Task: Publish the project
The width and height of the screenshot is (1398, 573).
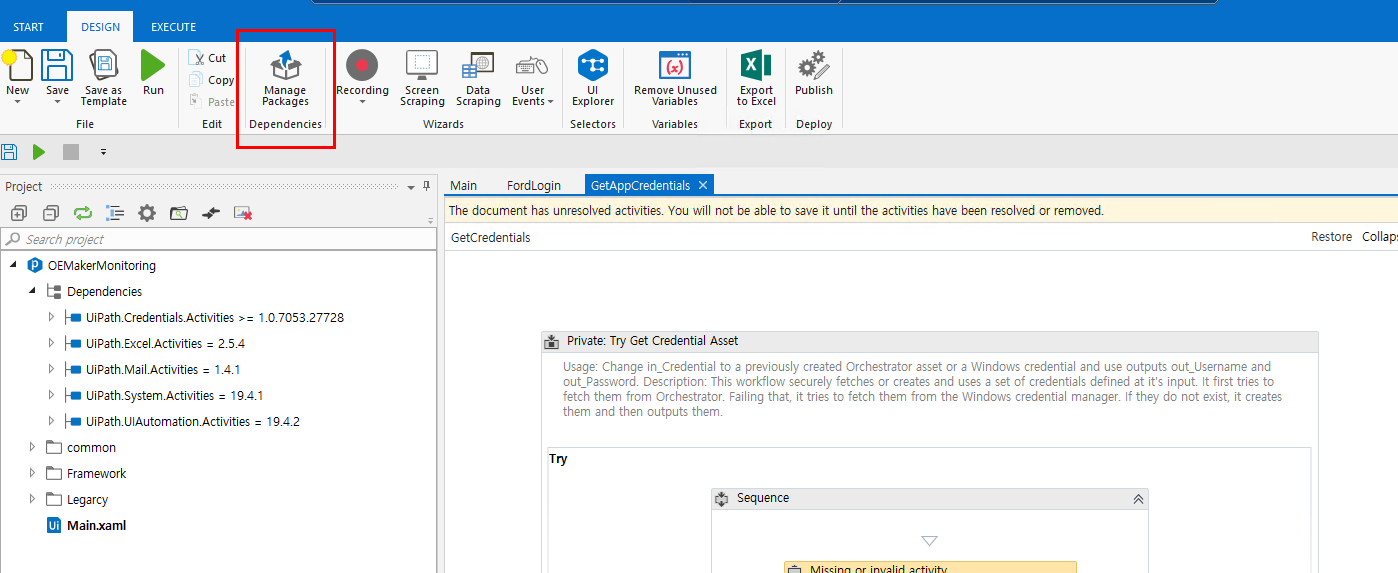Action: 814,73
